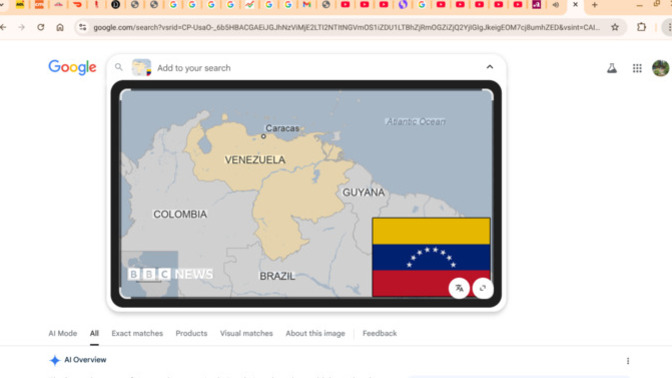Click the AI Overview sparkle heading
The image size is (672, 378).
[x=78, y=360]
